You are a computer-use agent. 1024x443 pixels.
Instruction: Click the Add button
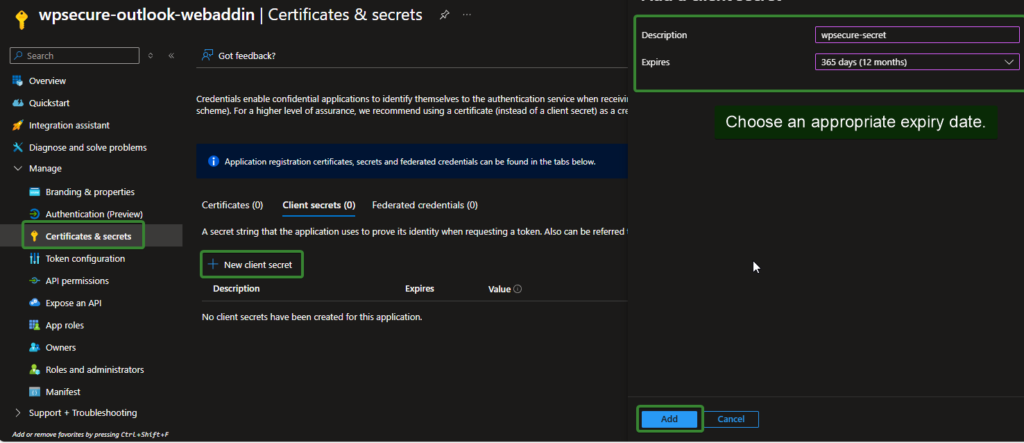click(670, 419)
